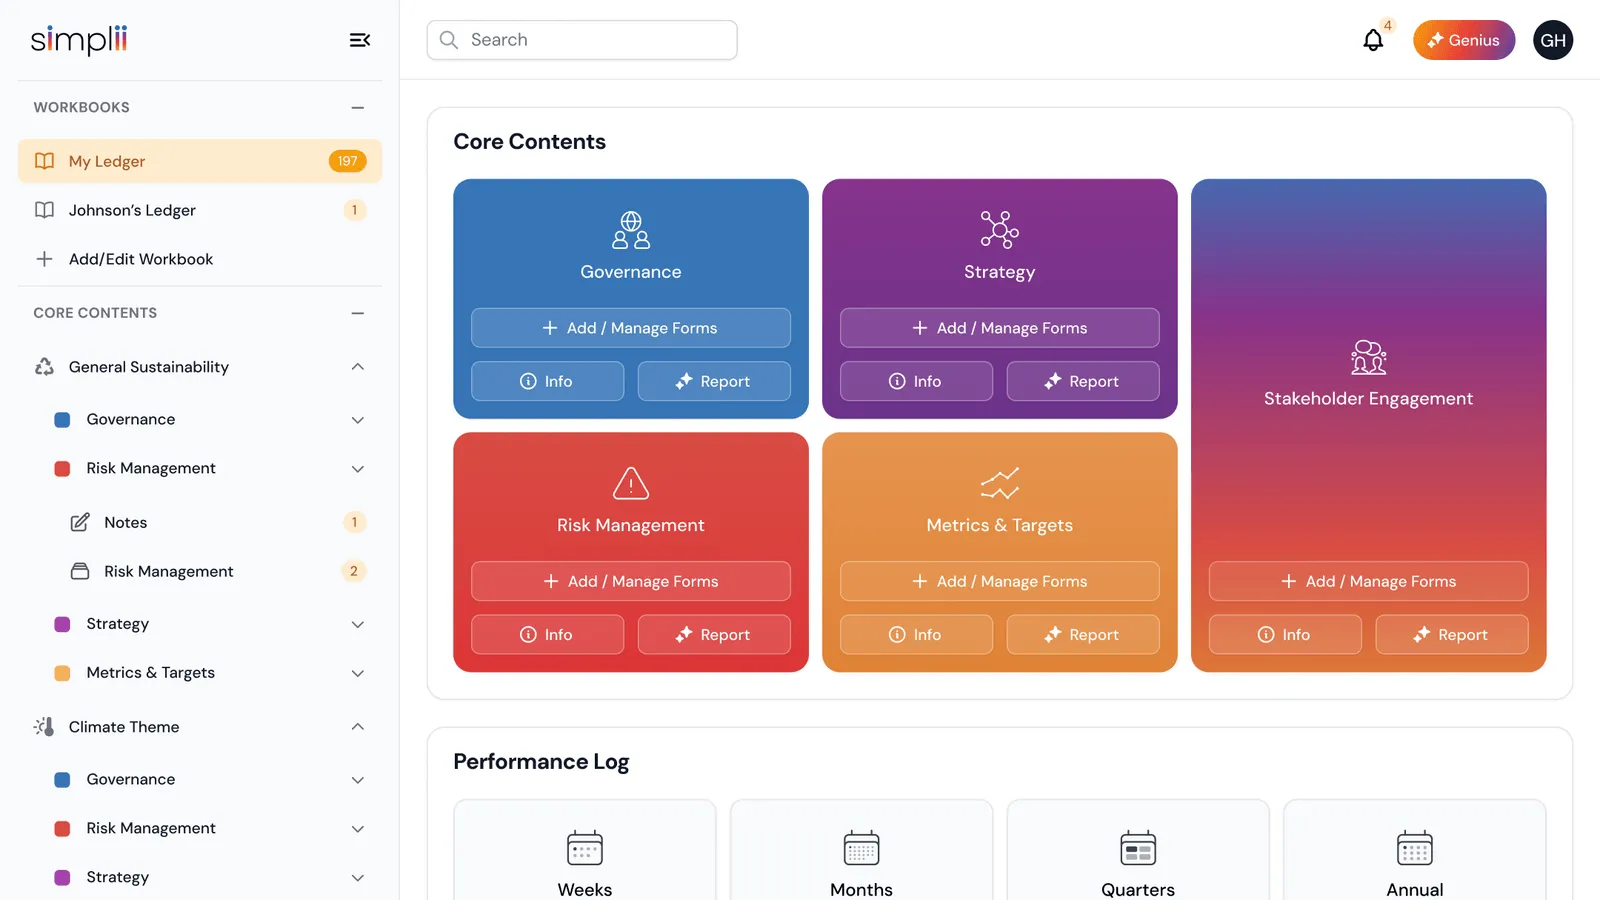This screenshot has width=1600, height=900.
Task: Open Notes item in sidebar
Action: 218,522
